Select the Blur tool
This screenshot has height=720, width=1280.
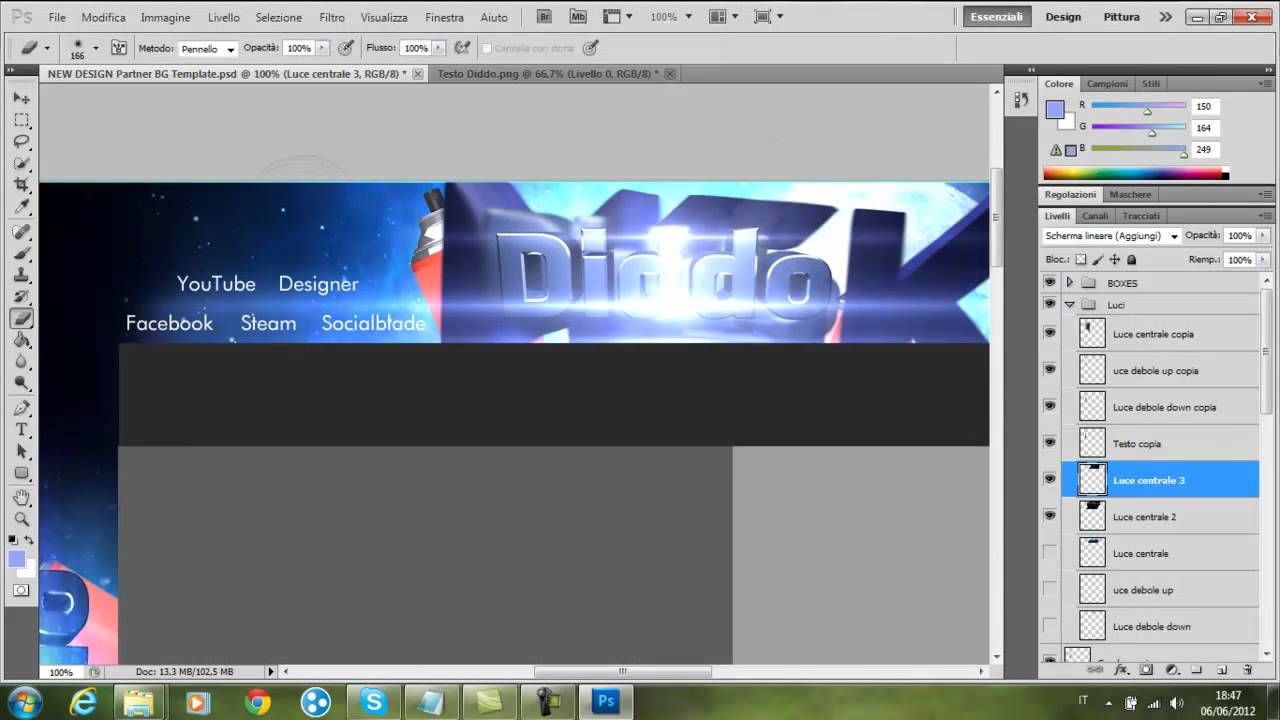pyautogui.click(x=22, y=362)
